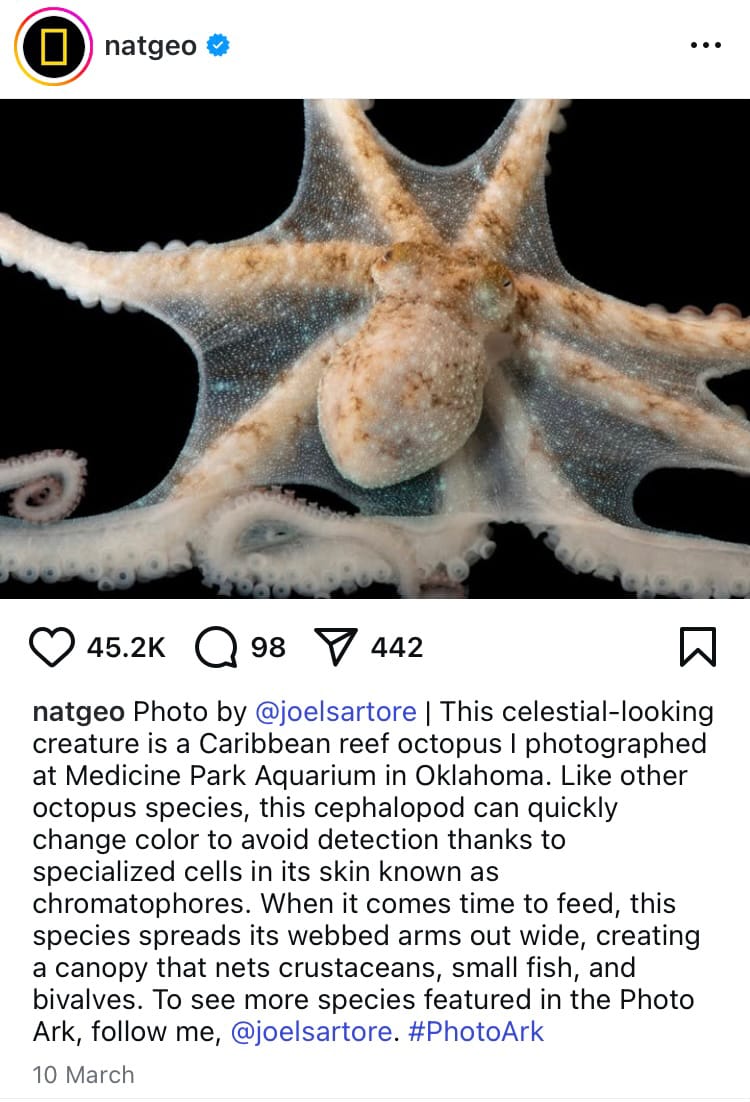
Task: Like the post with the heart icon
Action: (52, 647)
